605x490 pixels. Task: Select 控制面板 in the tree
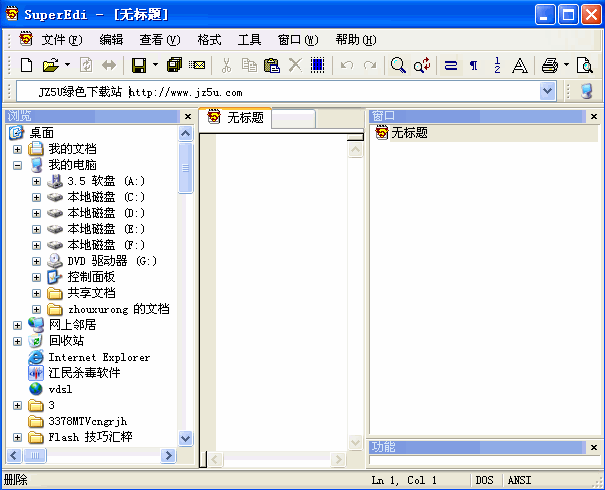91,277
